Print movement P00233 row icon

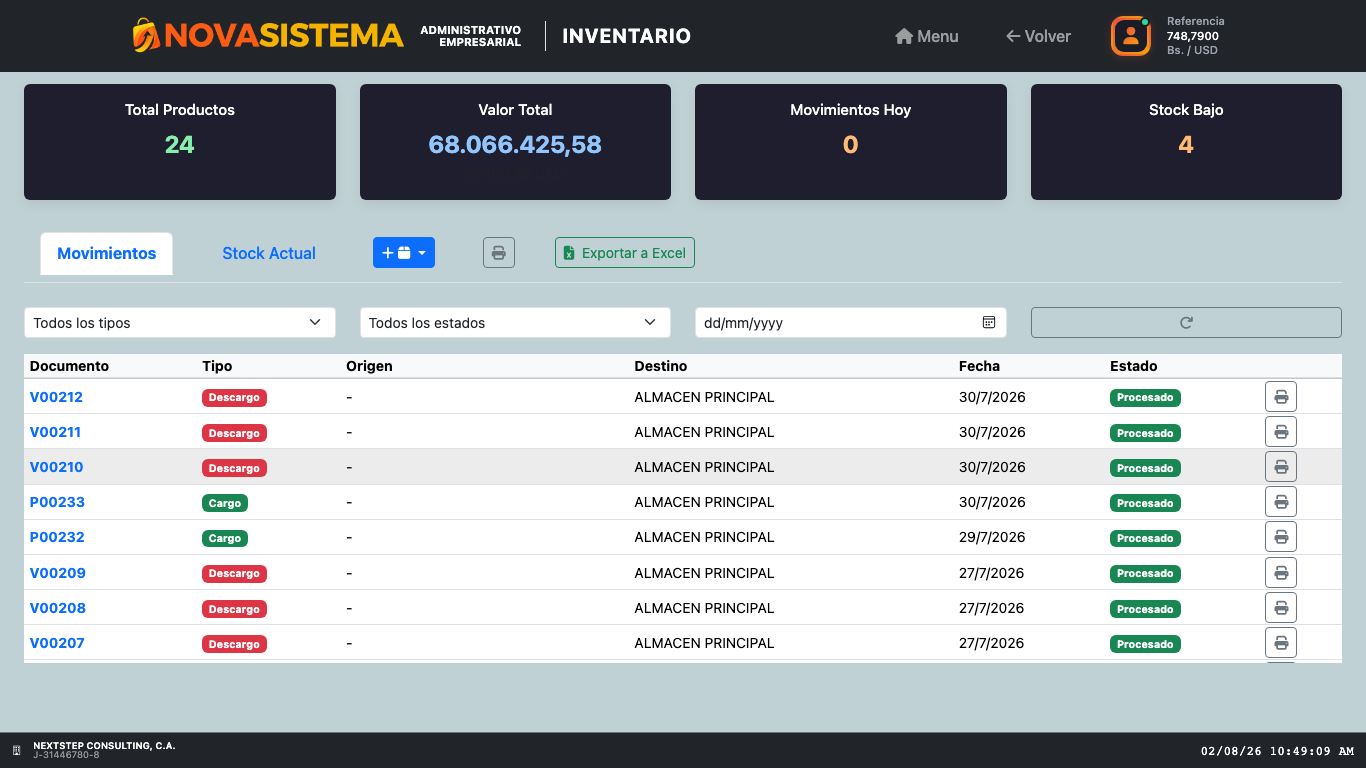tap(1281, 502)
